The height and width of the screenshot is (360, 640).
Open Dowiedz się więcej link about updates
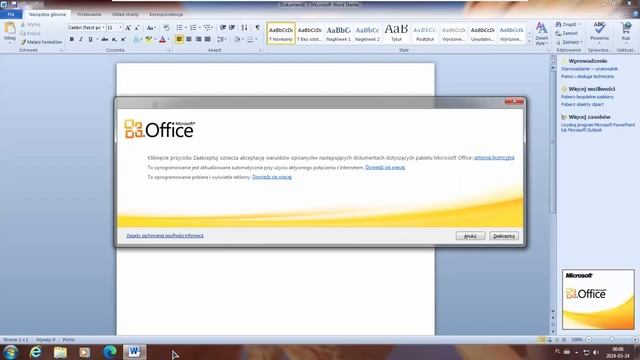coord(385,167)
